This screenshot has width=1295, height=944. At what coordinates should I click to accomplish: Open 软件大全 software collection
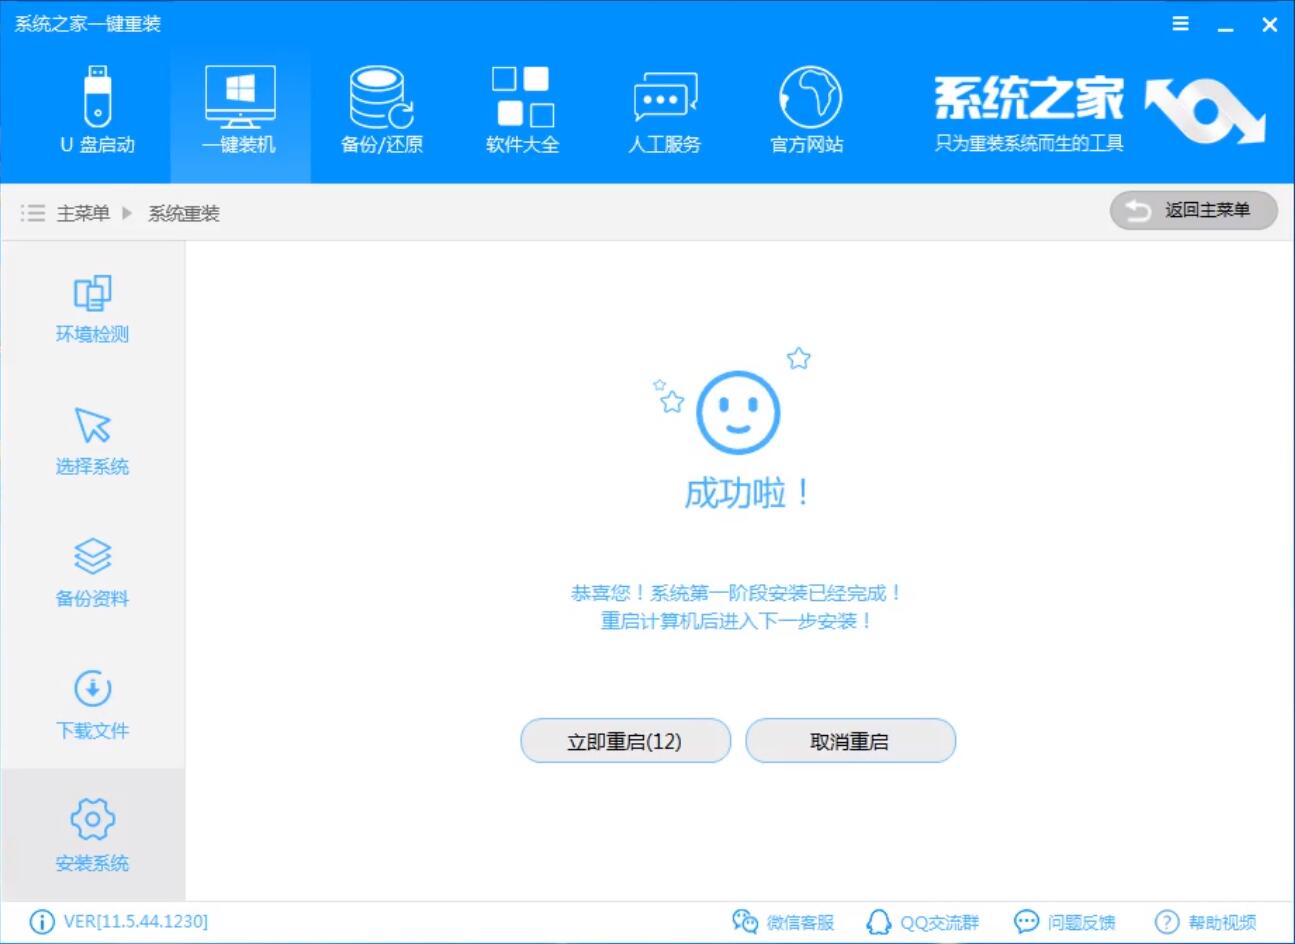[x=522, y=105]
